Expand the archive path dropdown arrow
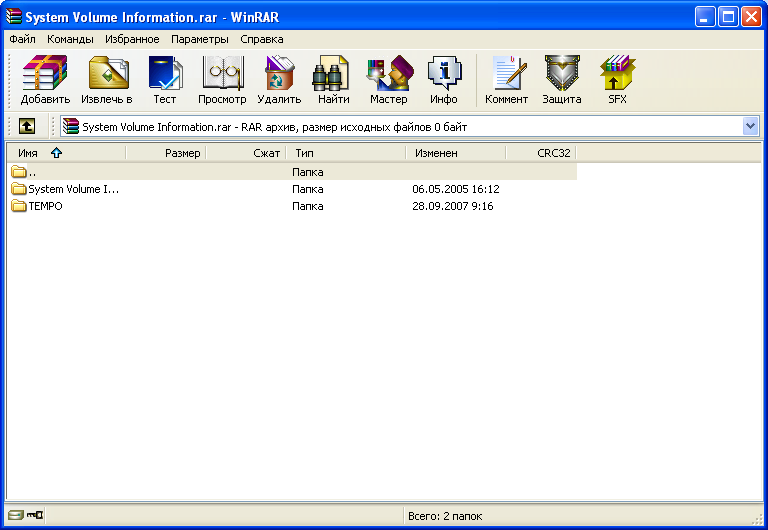The height and width of the screenshot is (530, 768). tap(750, 126)
